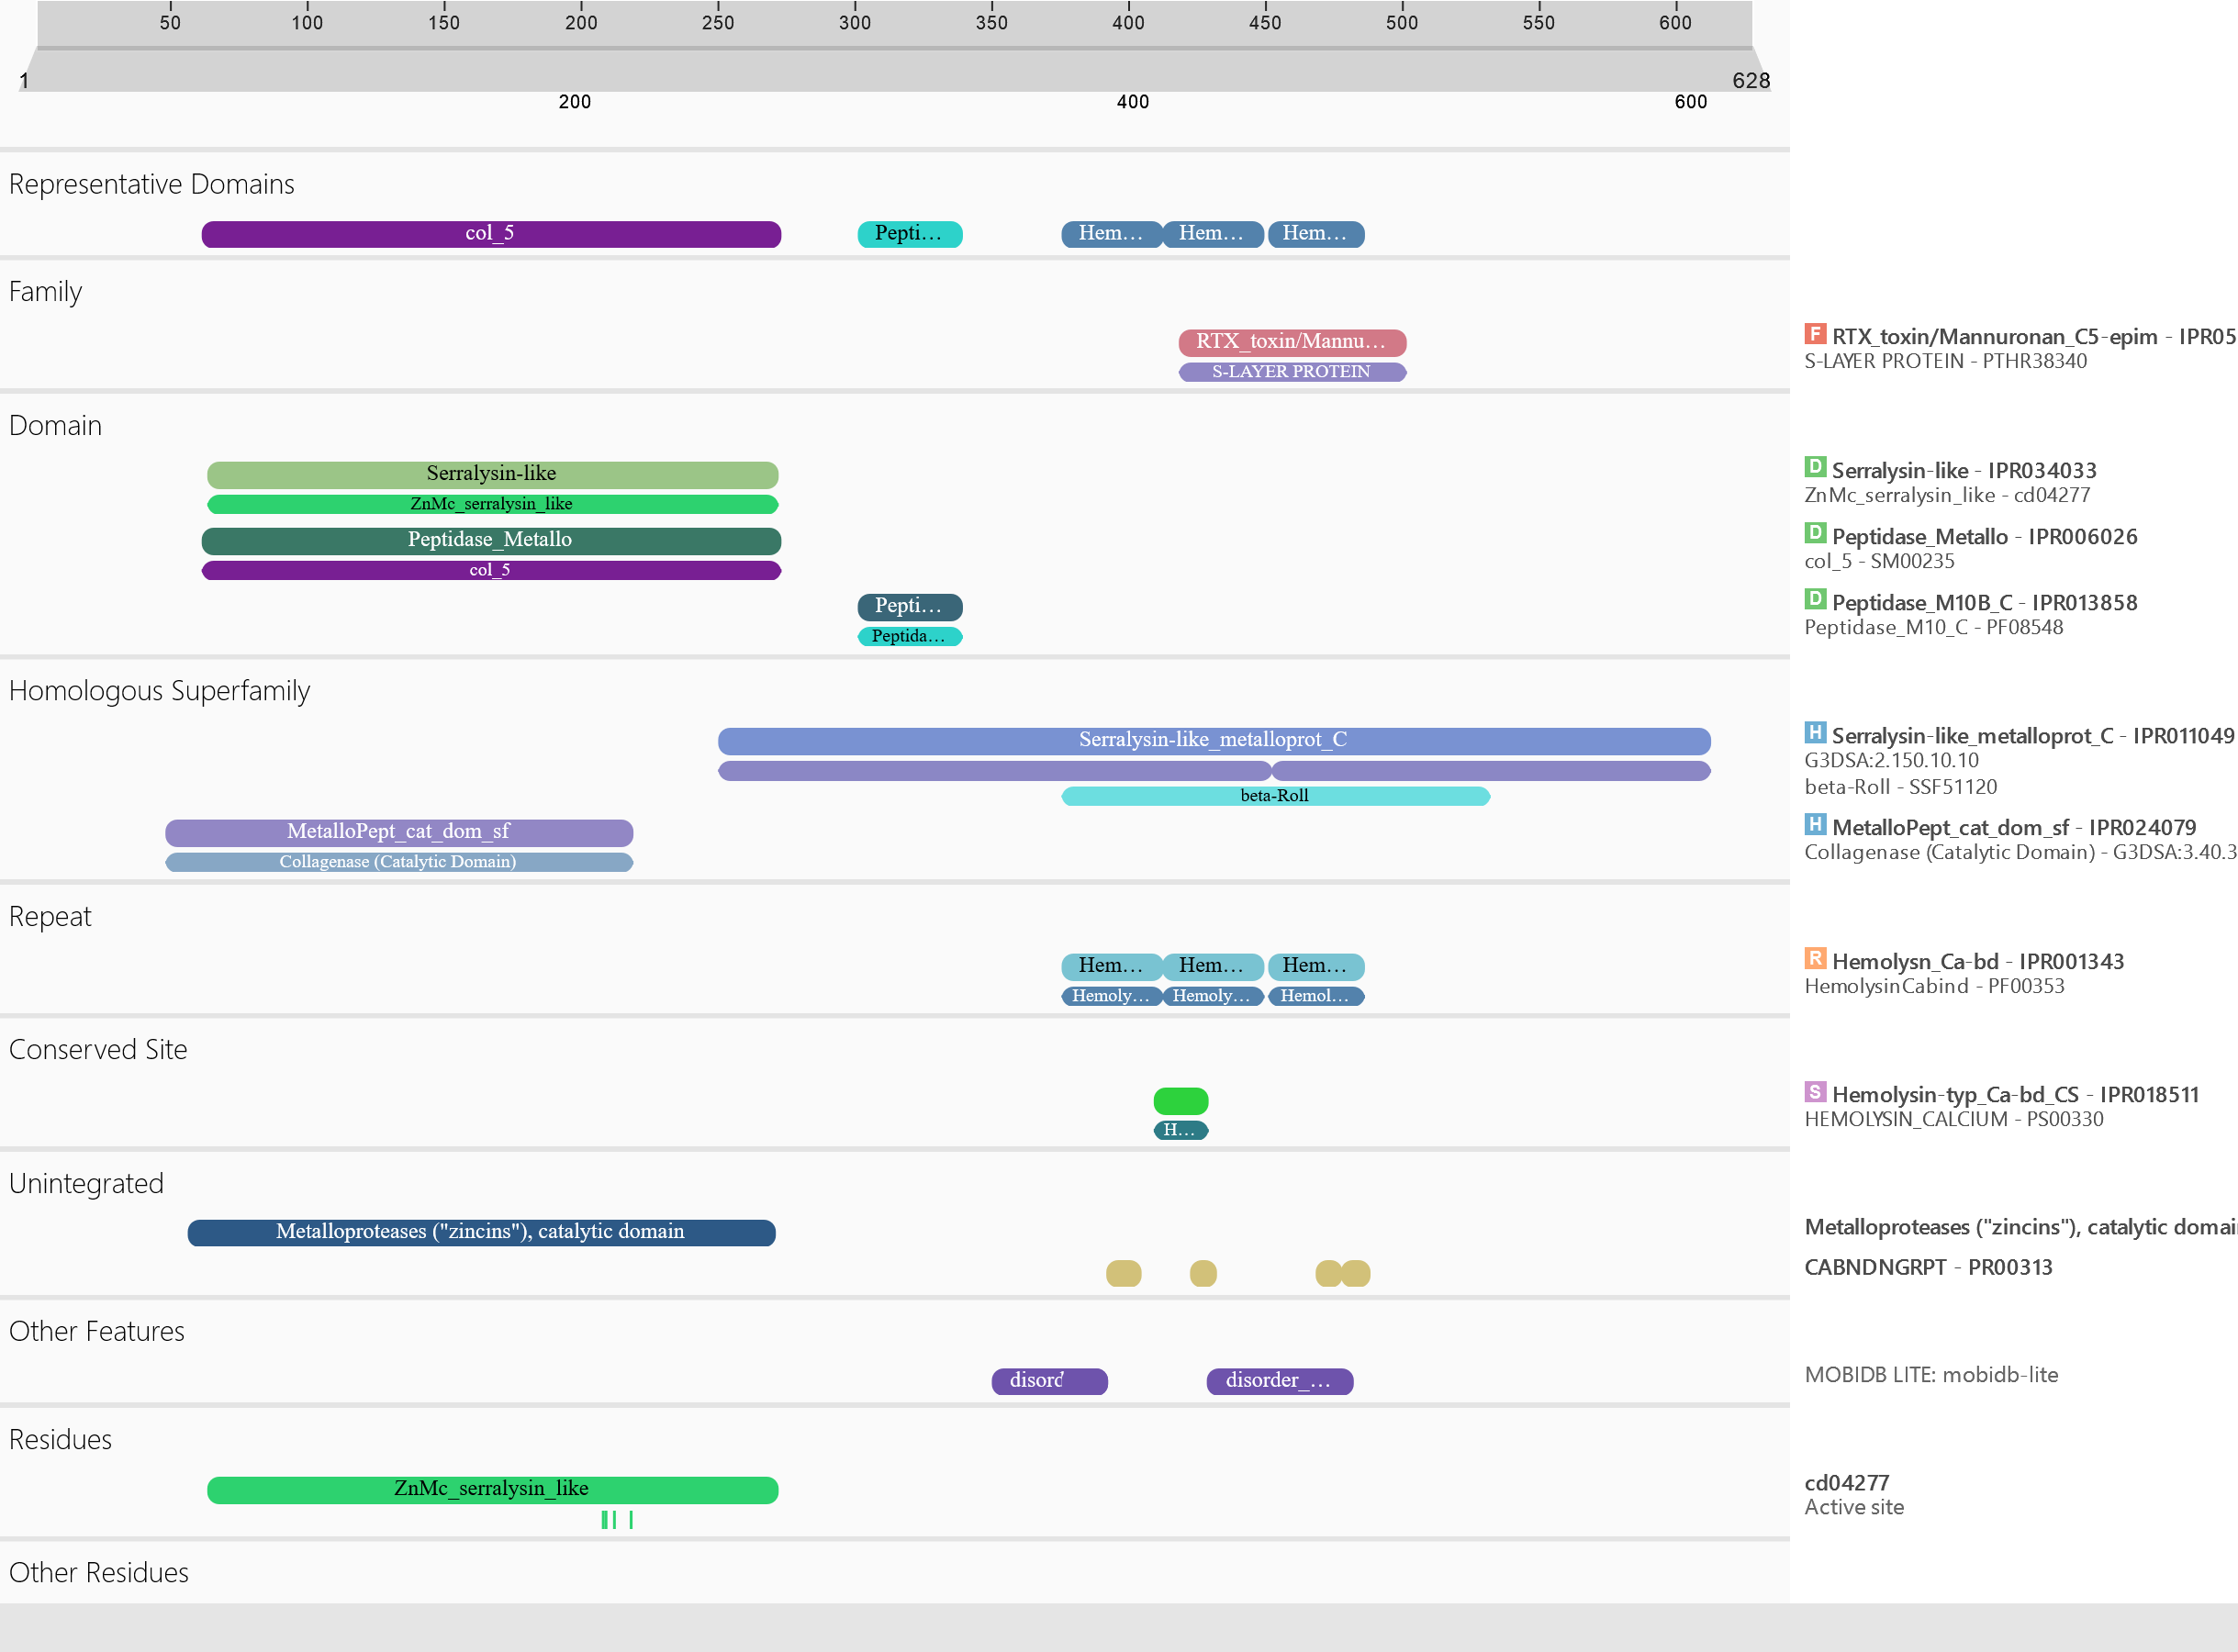The image size is (2238, 1652).
Task: Select the S-LAYER PROTEIN family bar
Action: 1292,372
